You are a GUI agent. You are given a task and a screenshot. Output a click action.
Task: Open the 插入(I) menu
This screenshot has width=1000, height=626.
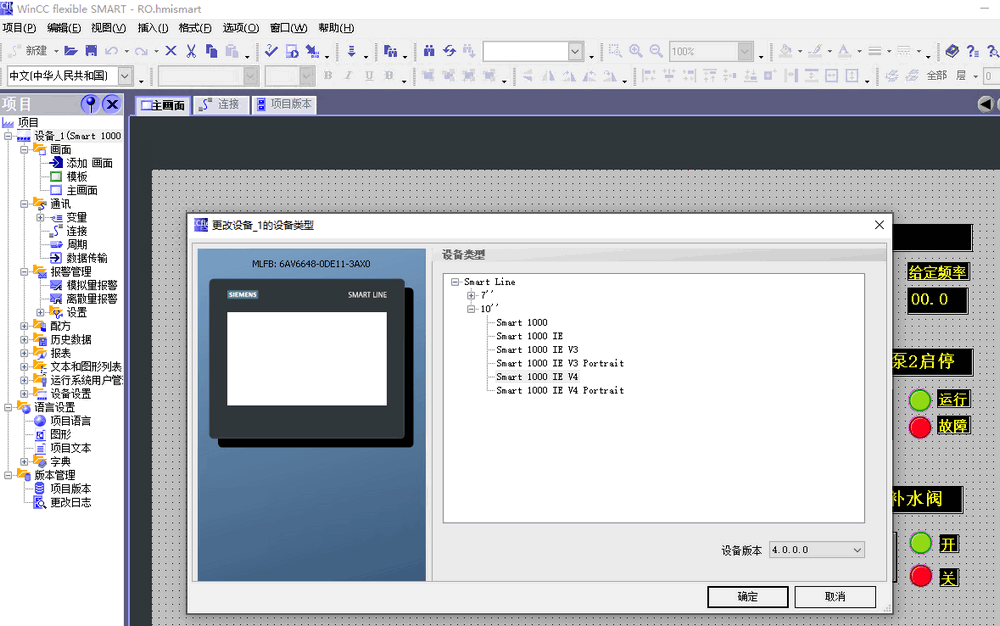coord(153,28)
